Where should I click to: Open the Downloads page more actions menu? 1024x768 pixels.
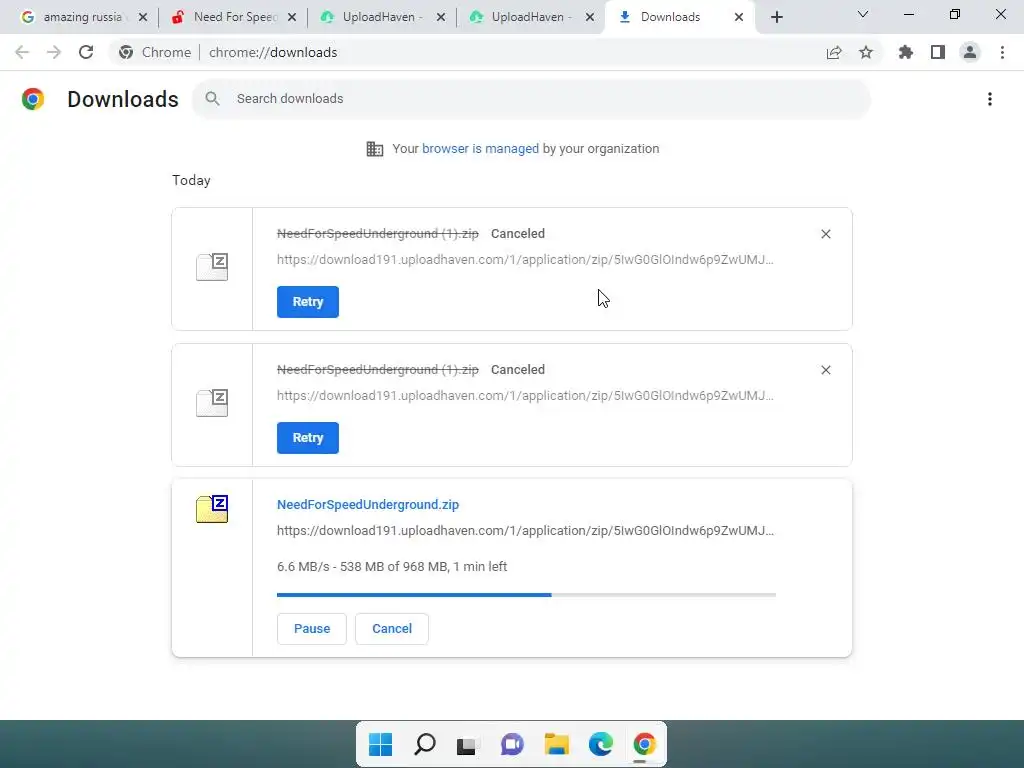(990, 99)
